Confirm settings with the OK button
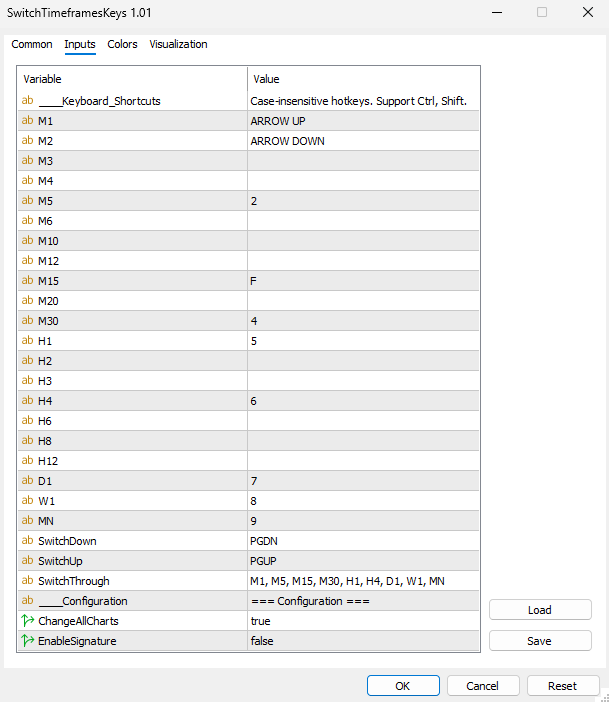The height and width of the screenshot is (702, 609). click(x=402, y=686)
